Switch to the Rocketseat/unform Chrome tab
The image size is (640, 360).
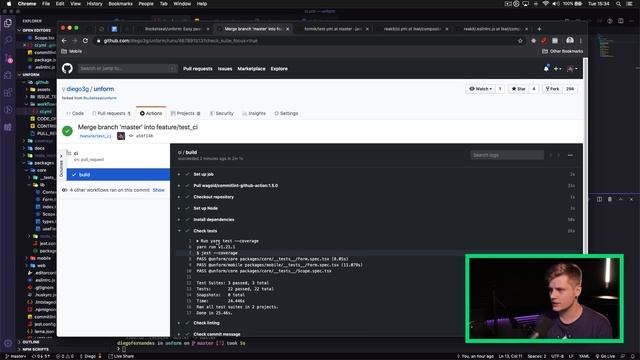(x=173, y=29)
